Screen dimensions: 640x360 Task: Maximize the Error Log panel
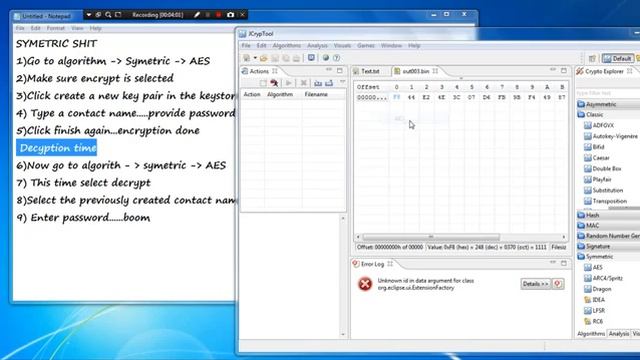coord(564,263)
